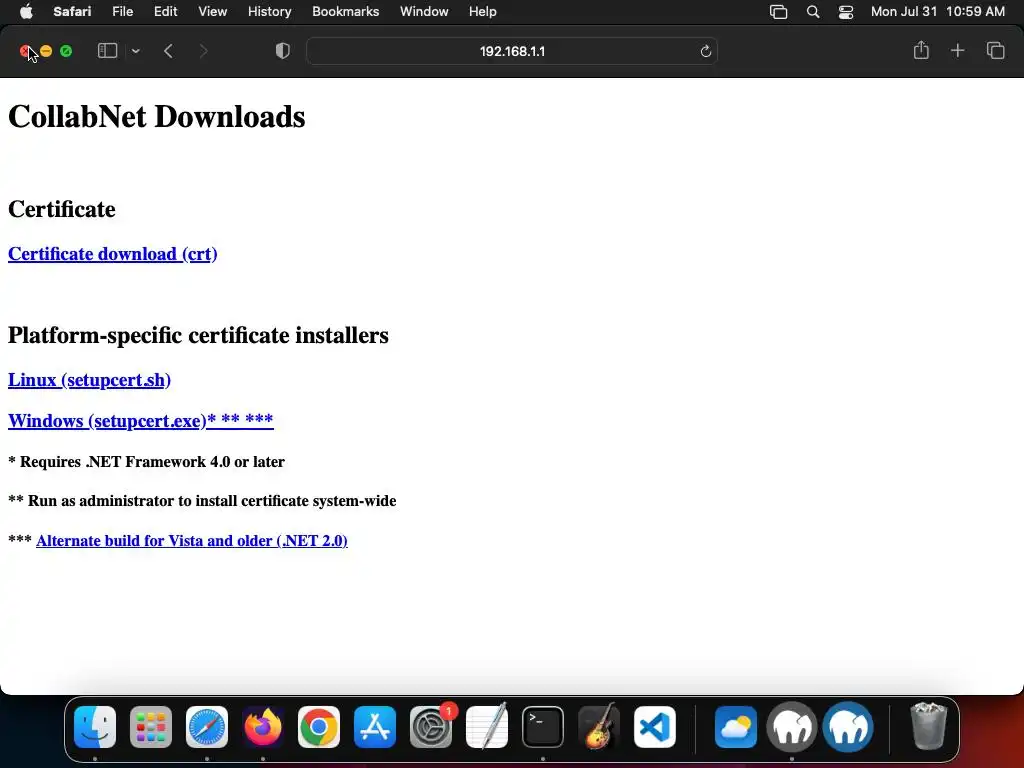1024x768 pixels.
Task: Click the Run as administrator note
Action: click(202, 501)
